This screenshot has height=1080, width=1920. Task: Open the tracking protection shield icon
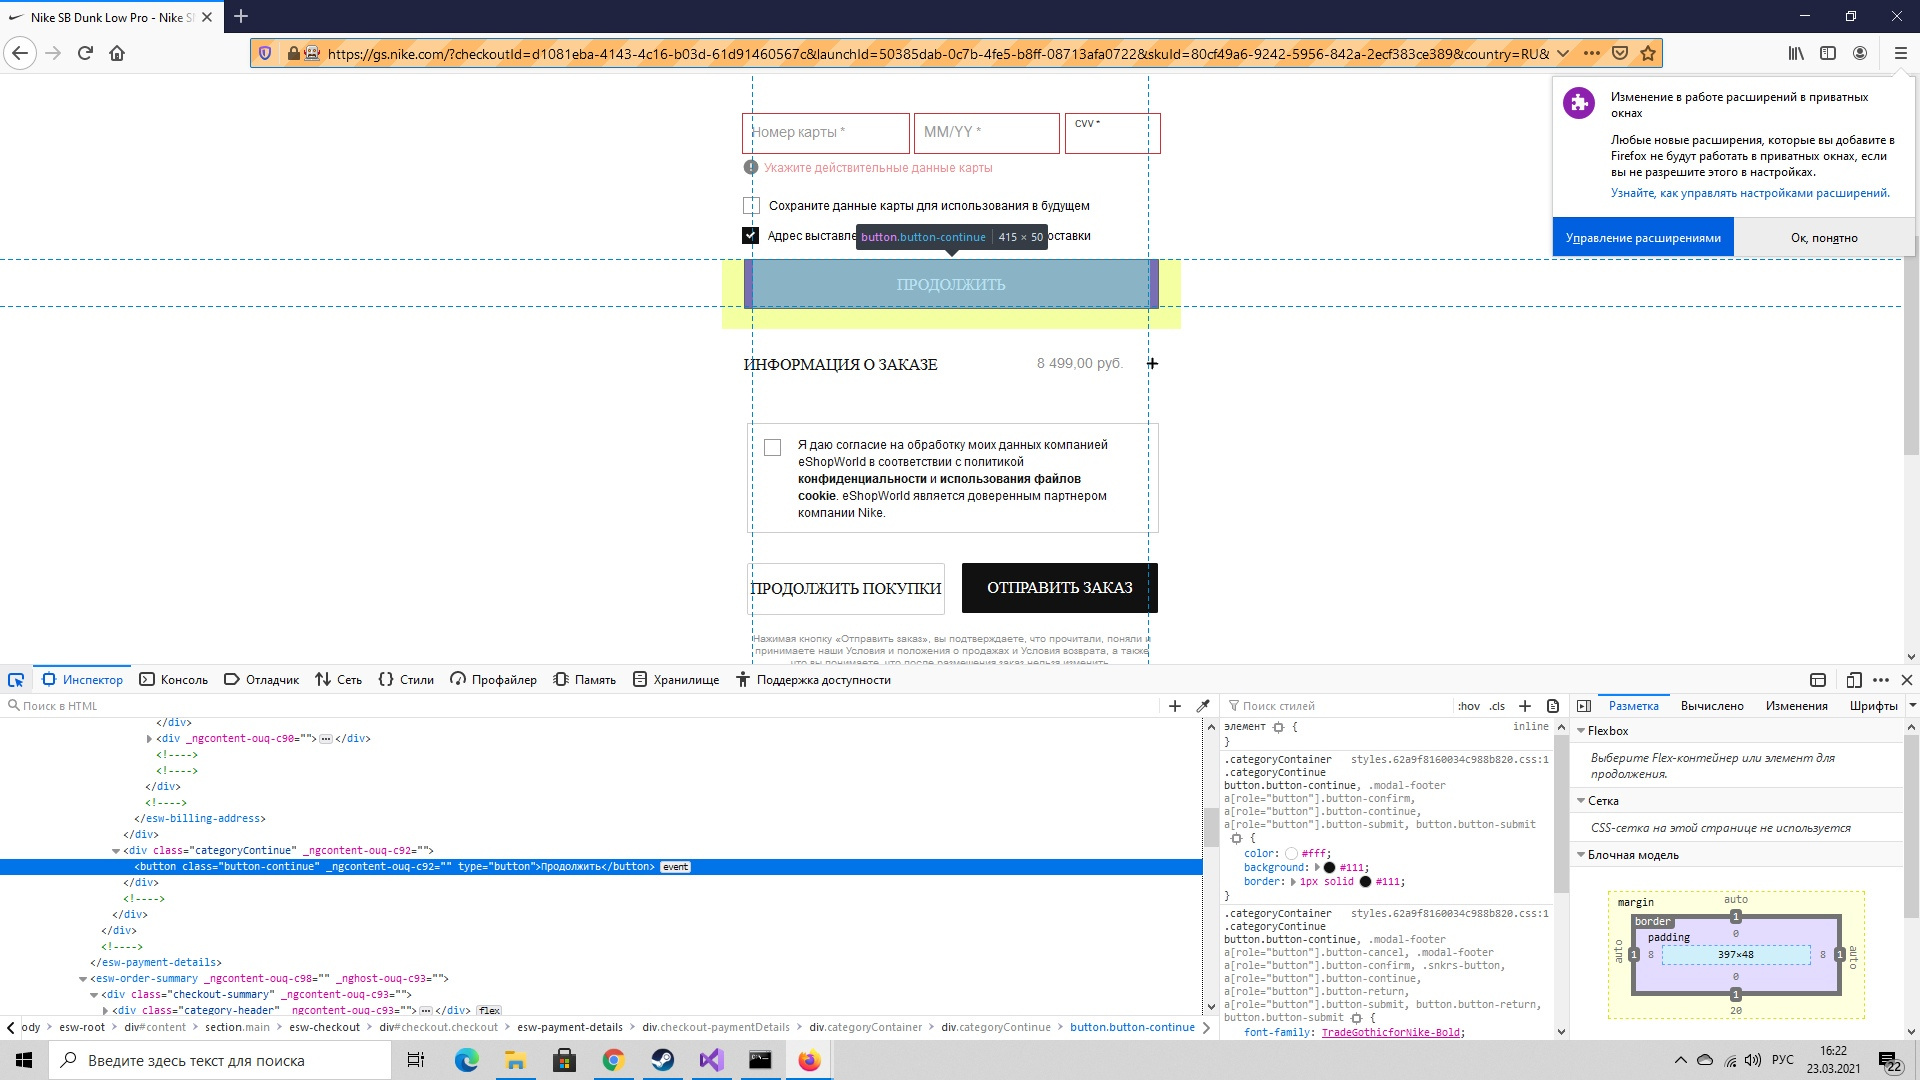point(265,53)
